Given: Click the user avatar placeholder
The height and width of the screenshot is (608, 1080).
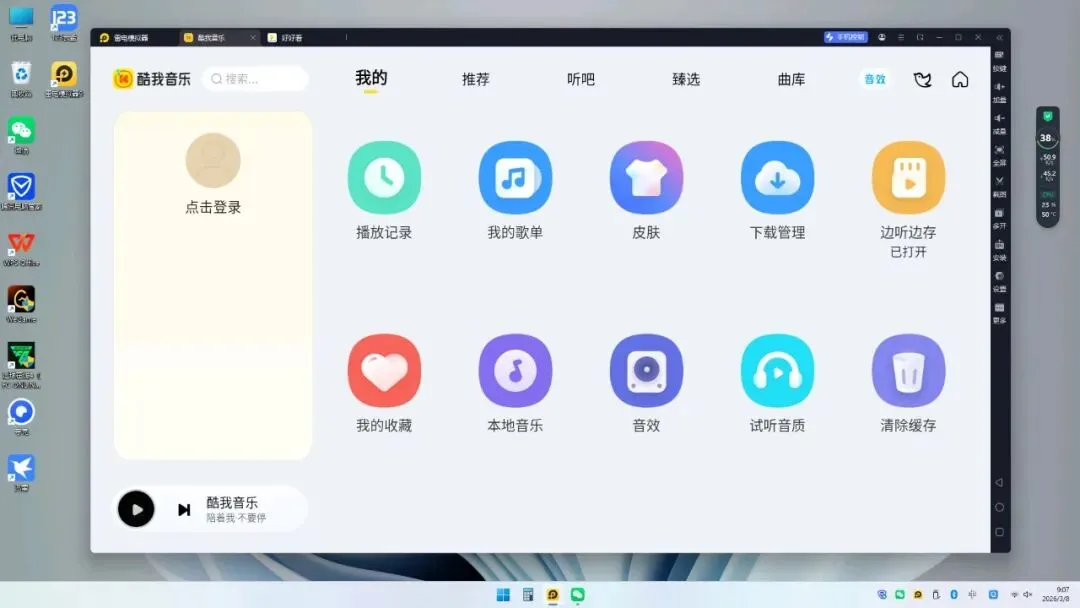Looking at the screenshot, I should (x=213, y=160).
